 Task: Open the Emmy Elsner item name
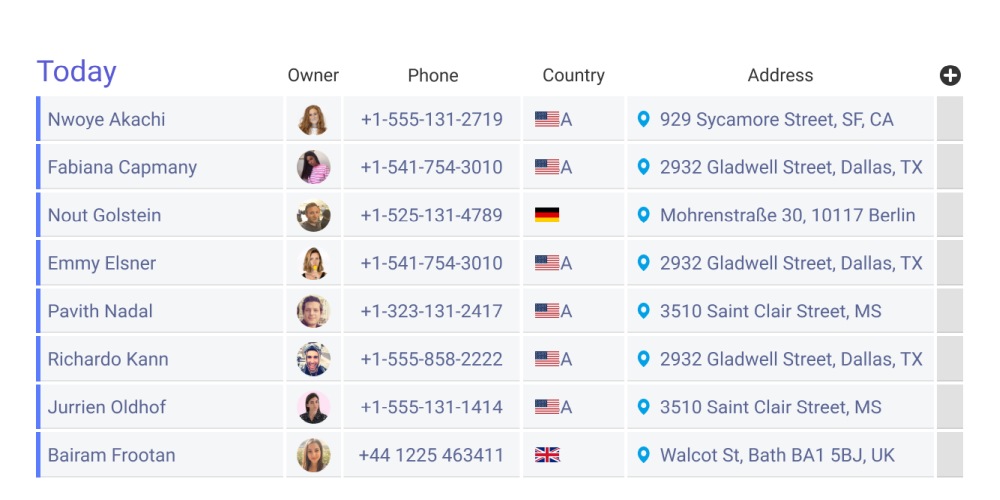pos(102,263)
